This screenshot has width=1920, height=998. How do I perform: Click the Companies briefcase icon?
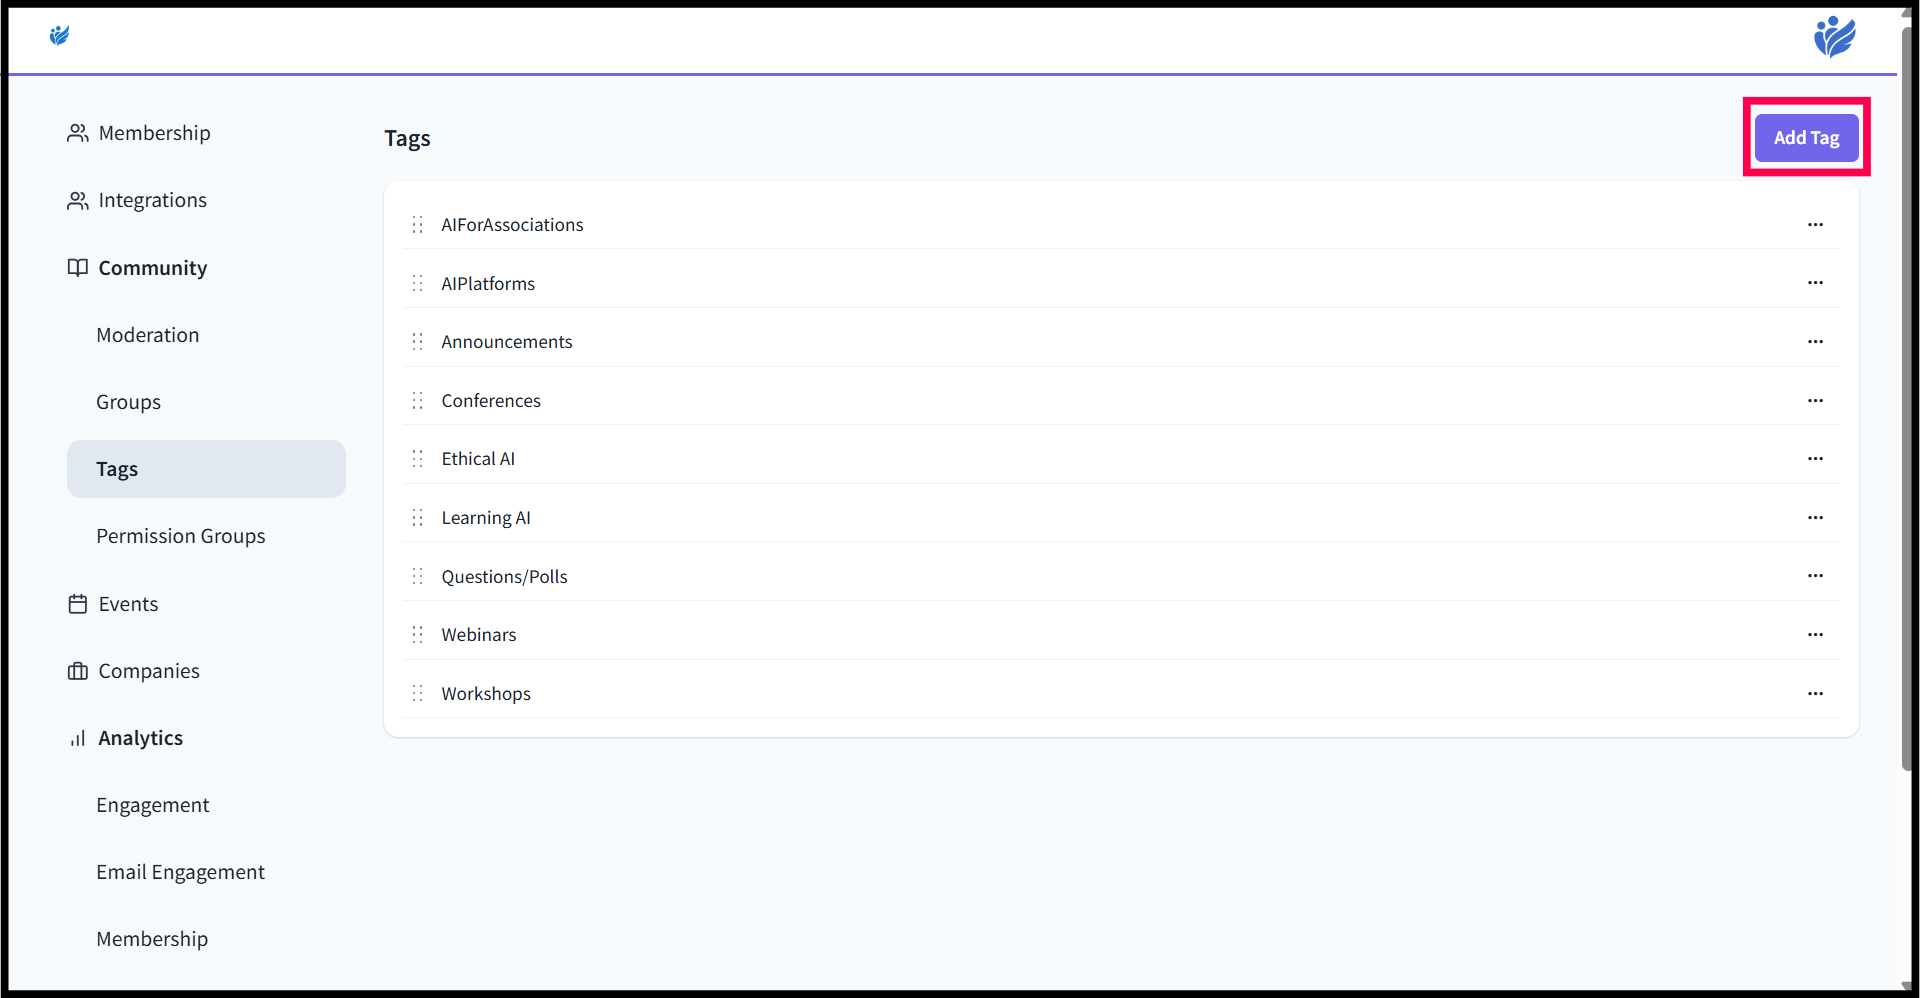(78, 671)
